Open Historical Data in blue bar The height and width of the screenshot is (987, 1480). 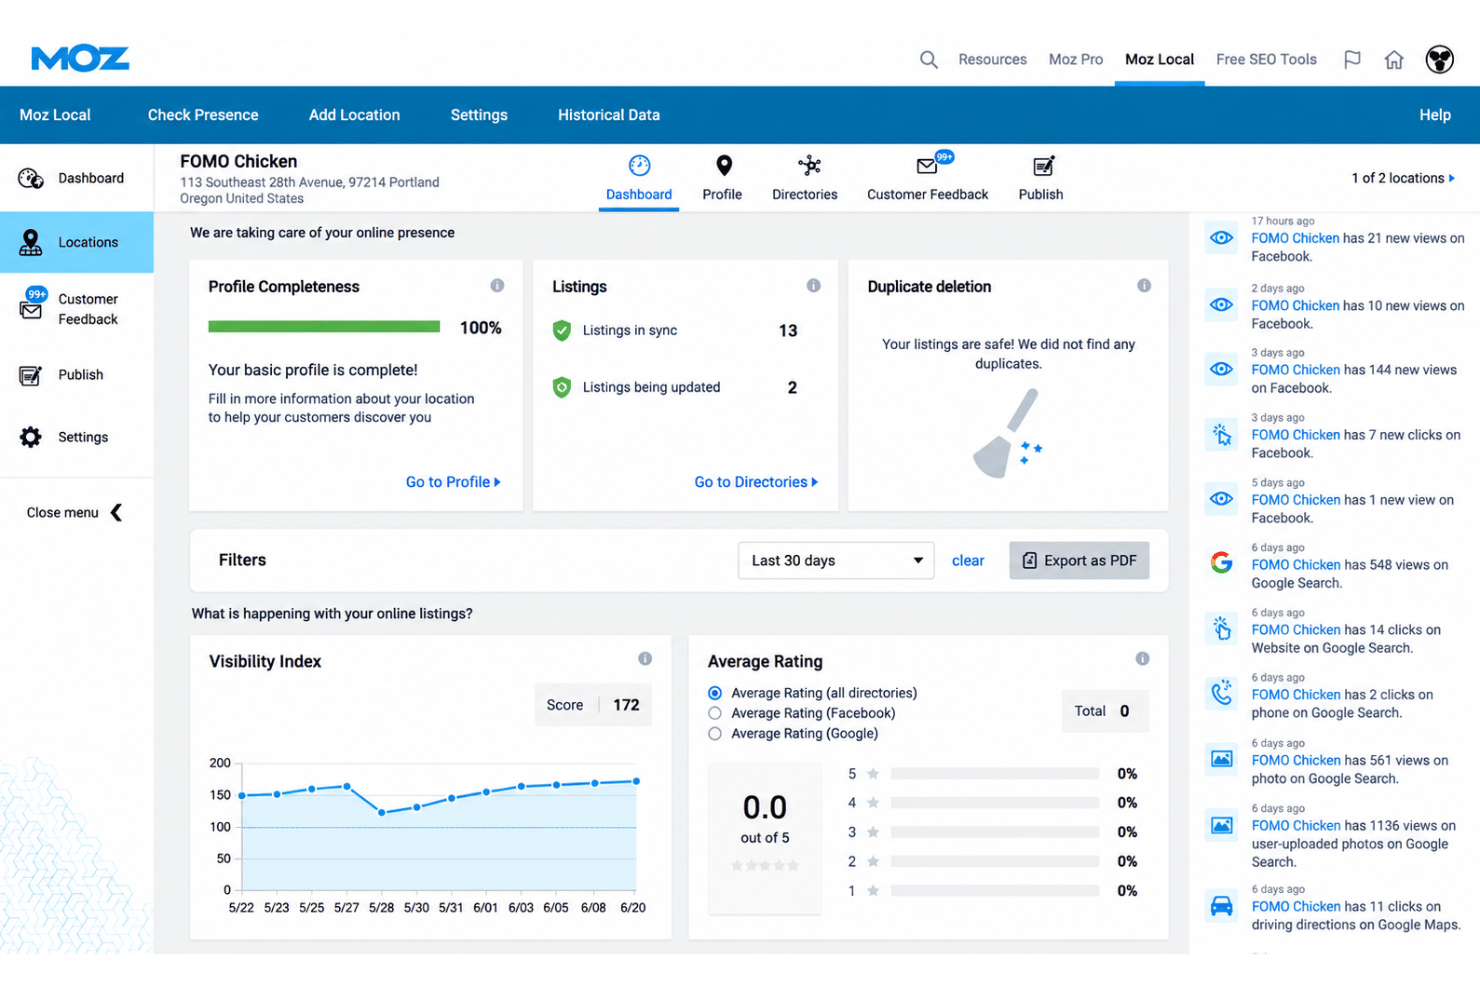[609, 115]
